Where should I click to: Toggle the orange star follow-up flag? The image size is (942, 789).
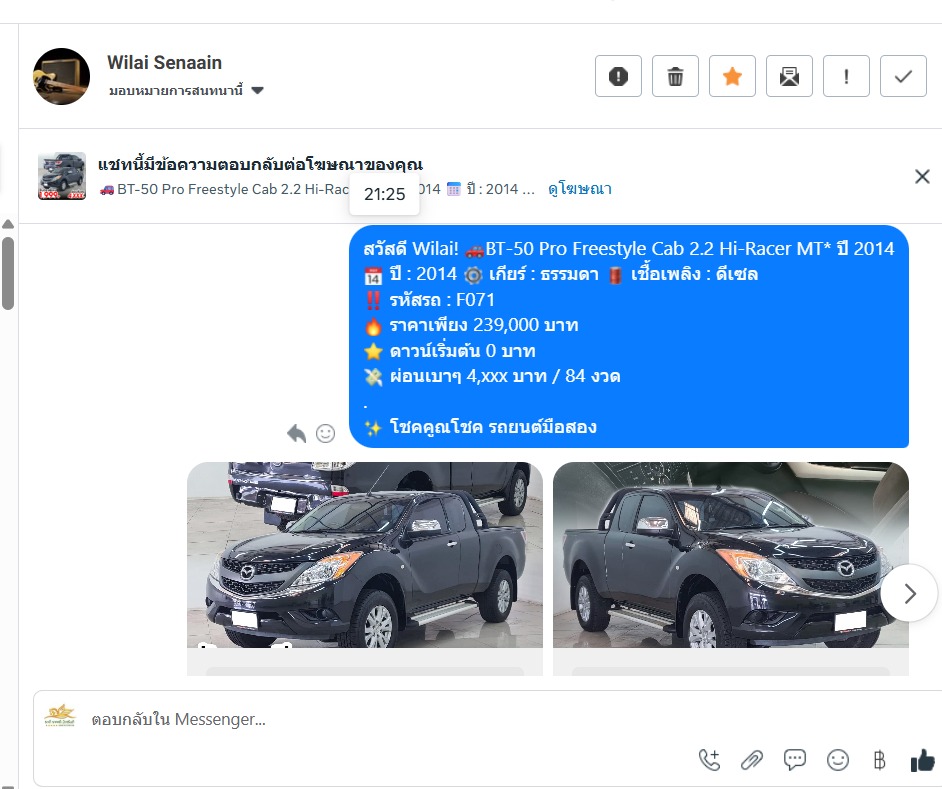pos(732,76)
